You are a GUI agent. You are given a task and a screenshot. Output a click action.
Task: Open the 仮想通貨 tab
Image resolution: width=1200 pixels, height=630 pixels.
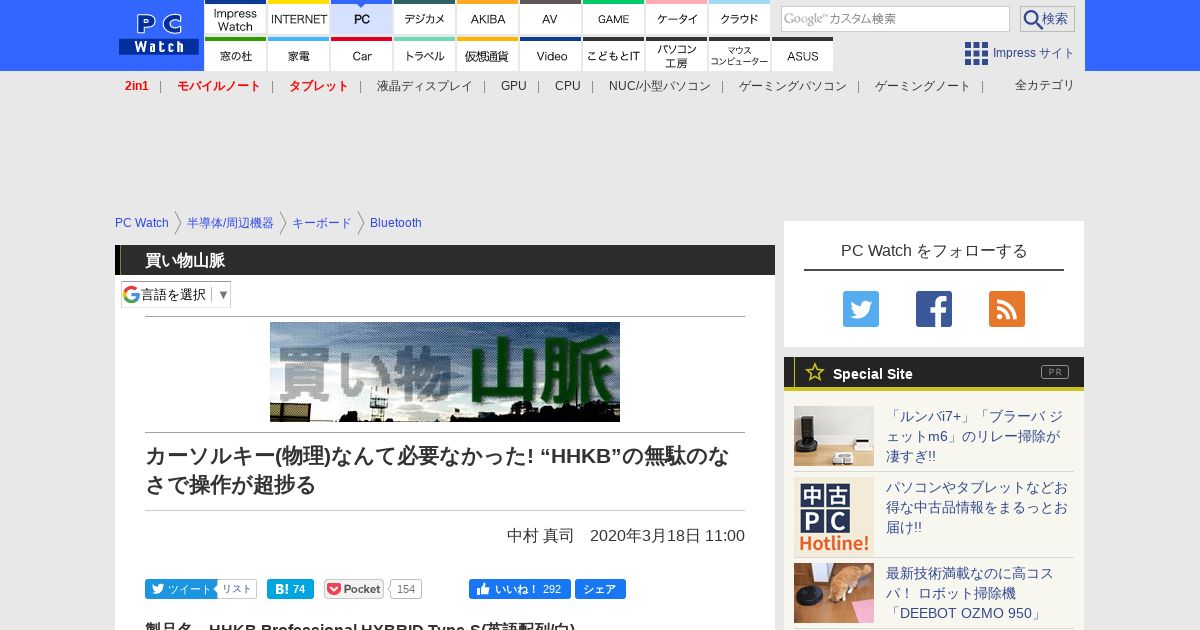pyautogui.click(x=488, y=55)
